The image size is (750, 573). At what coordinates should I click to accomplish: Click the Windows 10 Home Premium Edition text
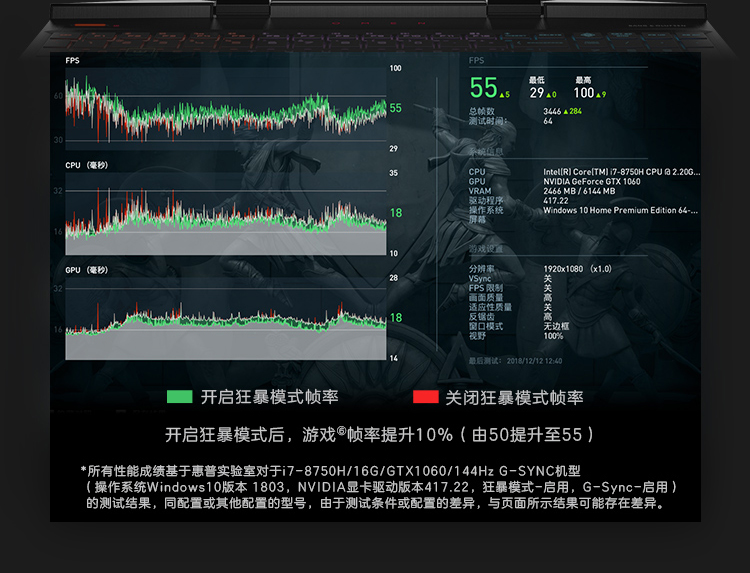click(620, 210)
